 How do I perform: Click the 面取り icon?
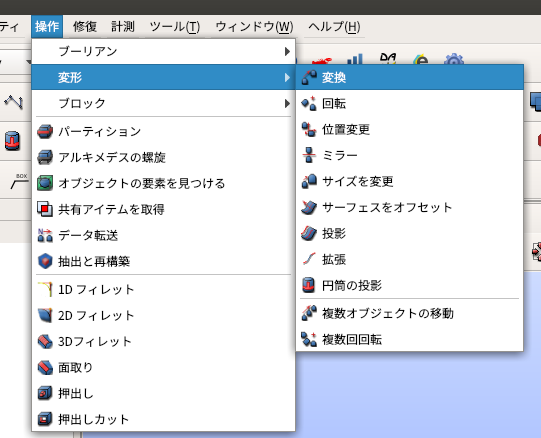(45, 368)
